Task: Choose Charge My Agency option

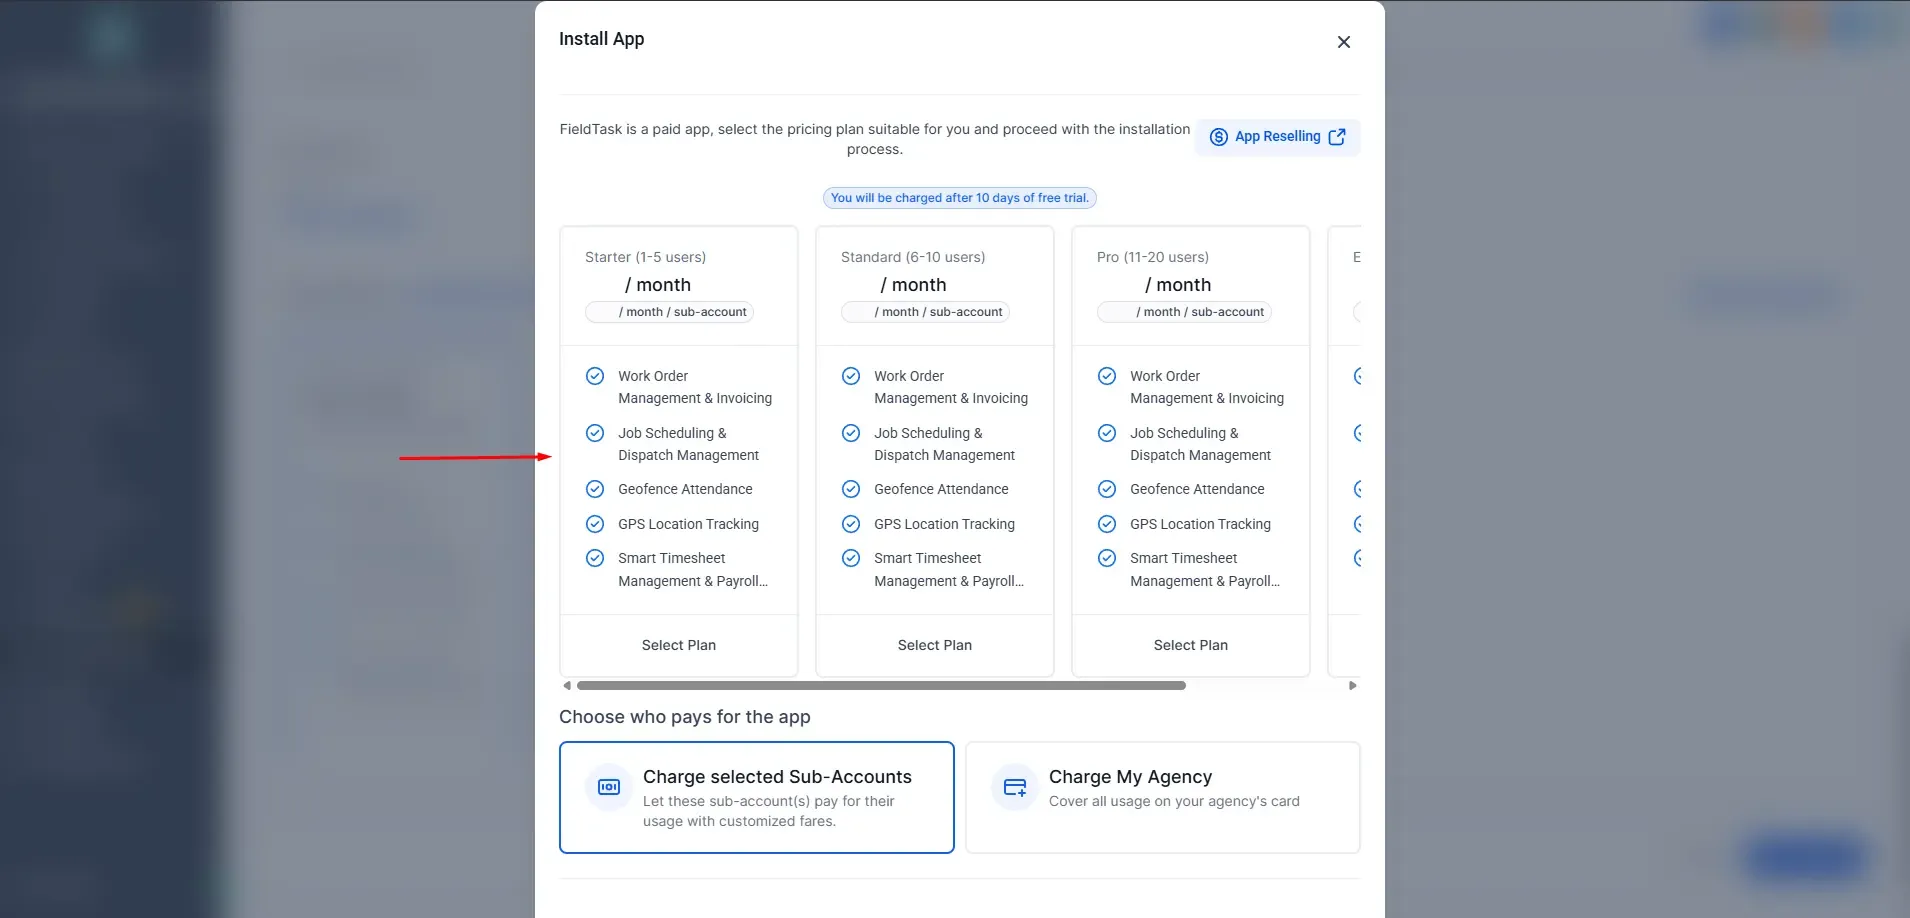Action: click(1163, 797)
